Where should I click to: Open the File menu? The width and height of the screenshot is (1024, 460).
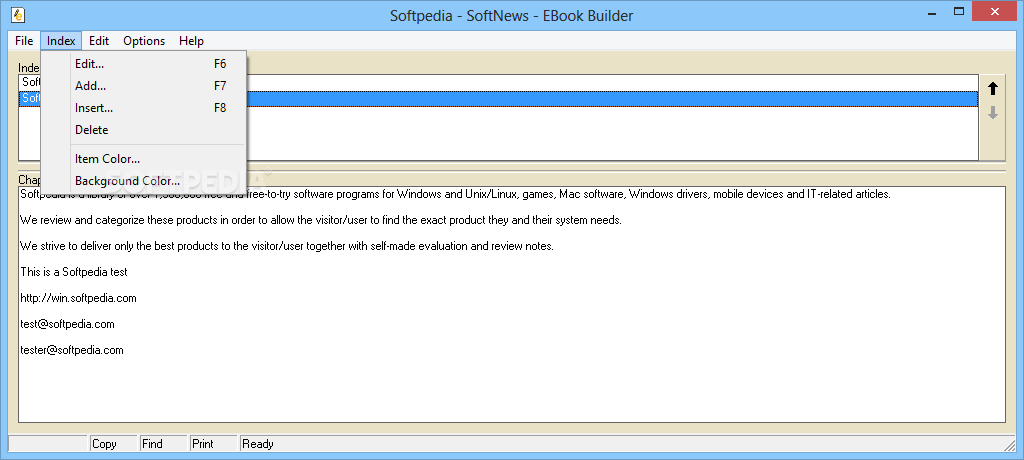(24, 41)
